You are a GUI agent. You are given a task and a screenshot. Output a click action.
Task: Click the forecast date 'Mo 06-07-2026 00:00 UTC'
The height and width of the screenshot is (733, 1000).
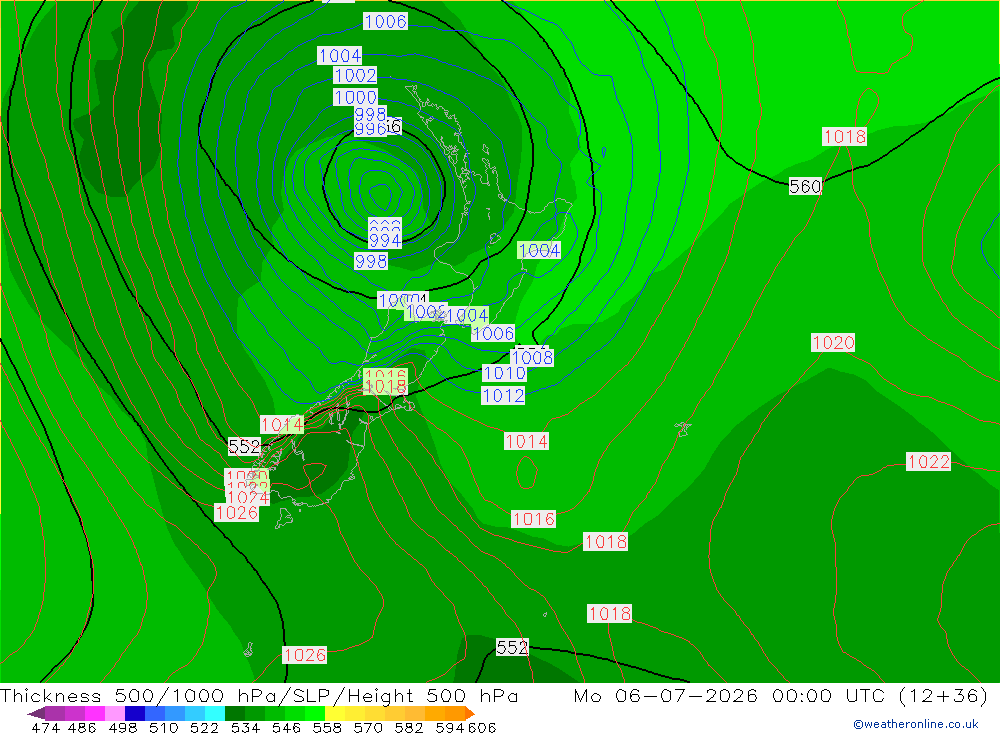(731, 695)
